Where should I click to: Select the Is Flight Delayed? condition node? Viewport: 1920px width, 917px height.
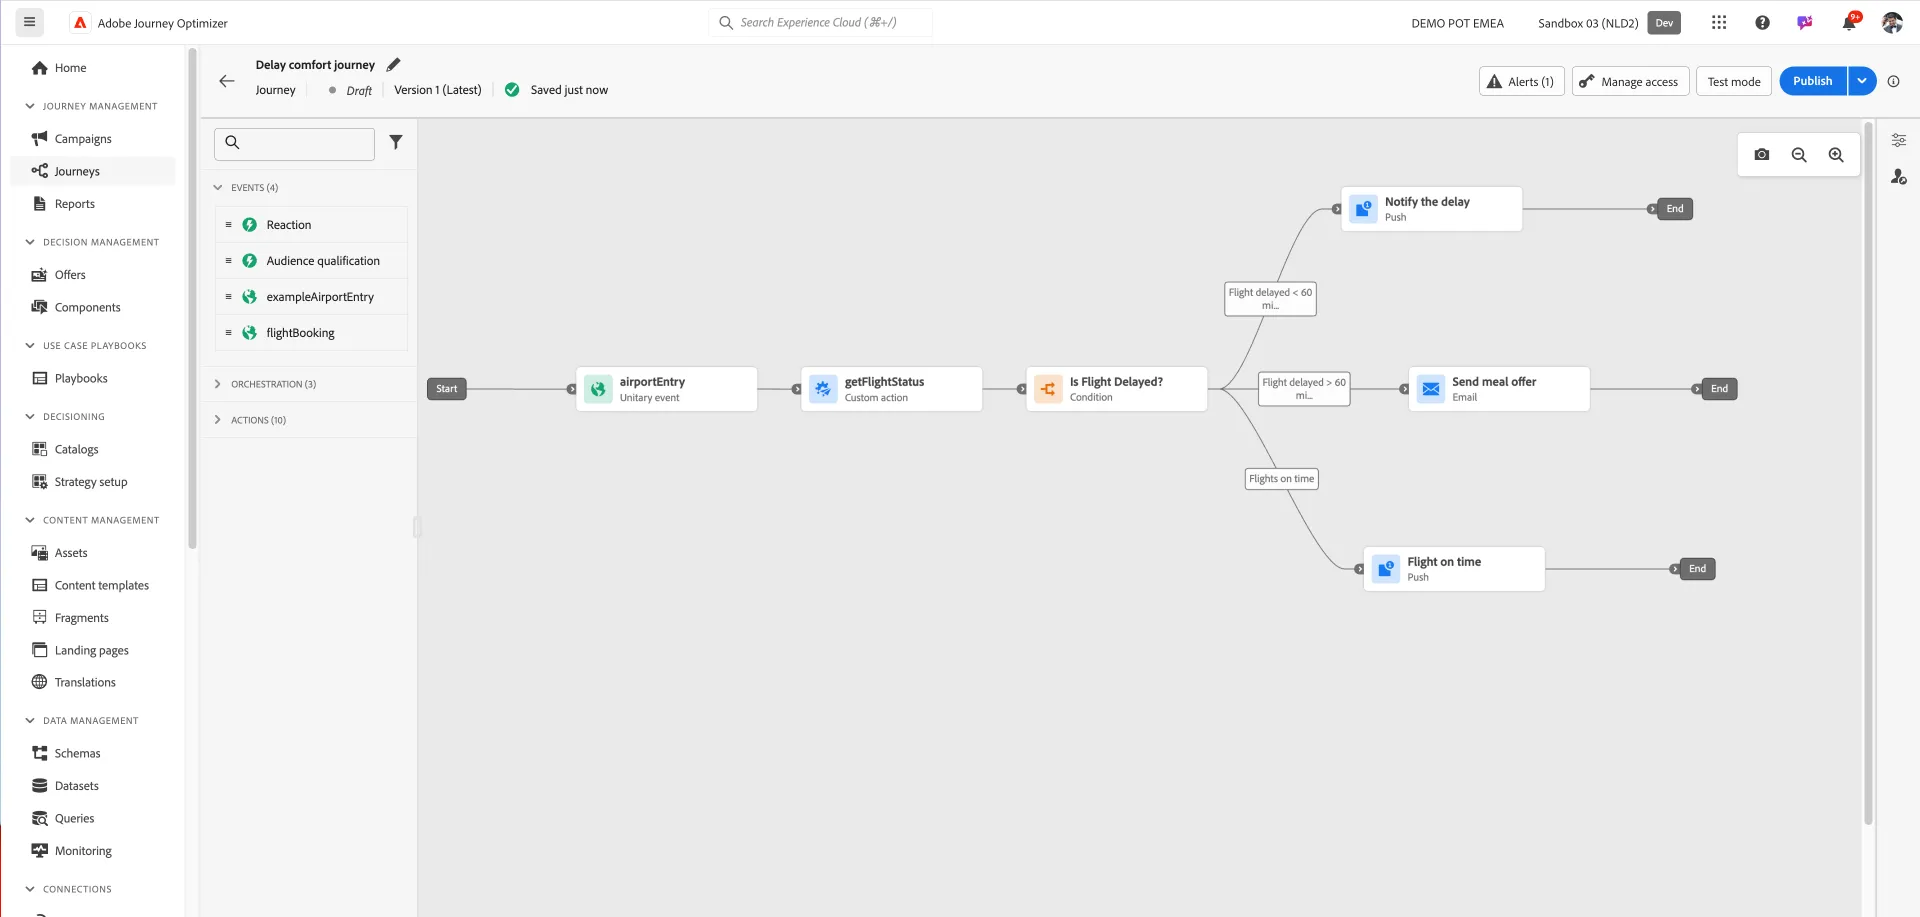[1116, 389]
